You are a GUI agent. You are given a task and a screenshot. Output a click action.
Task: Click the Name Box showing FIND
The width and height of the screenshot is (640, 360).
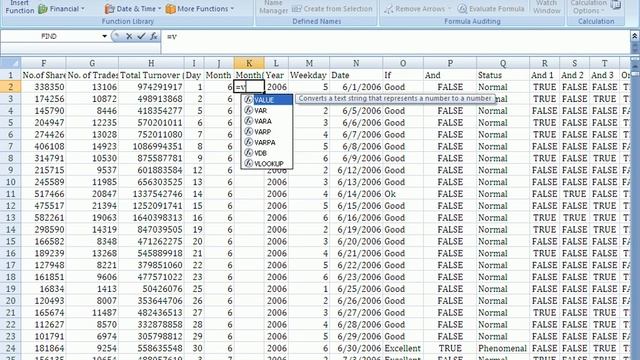coord(49,36)
